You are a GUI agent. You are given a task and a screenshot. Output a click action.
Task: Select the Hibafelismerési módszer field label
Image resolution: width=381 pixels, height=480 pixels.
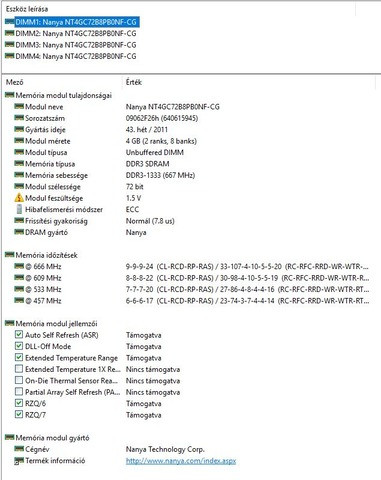pos(64,209)
